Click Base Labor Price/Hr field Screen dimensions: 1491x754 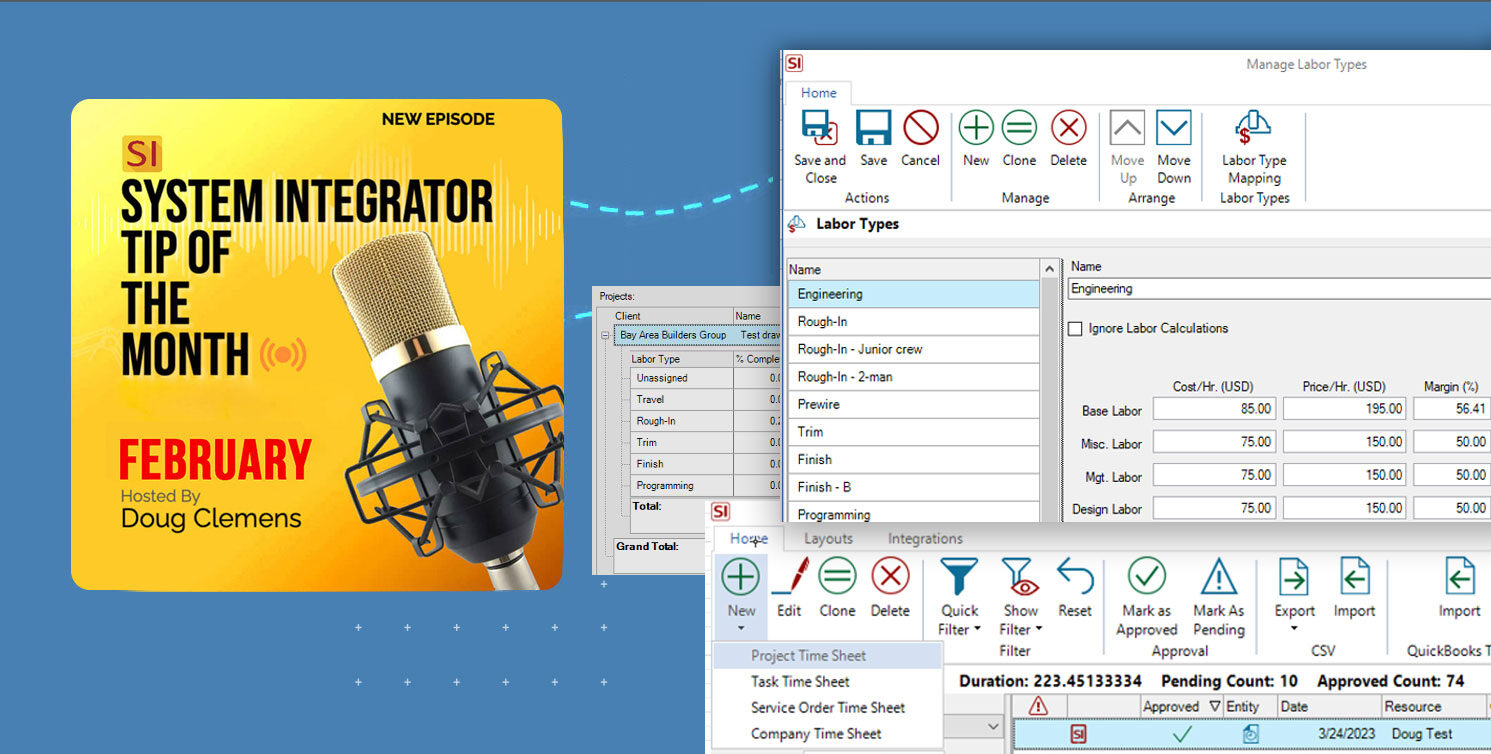point(1344,408)
